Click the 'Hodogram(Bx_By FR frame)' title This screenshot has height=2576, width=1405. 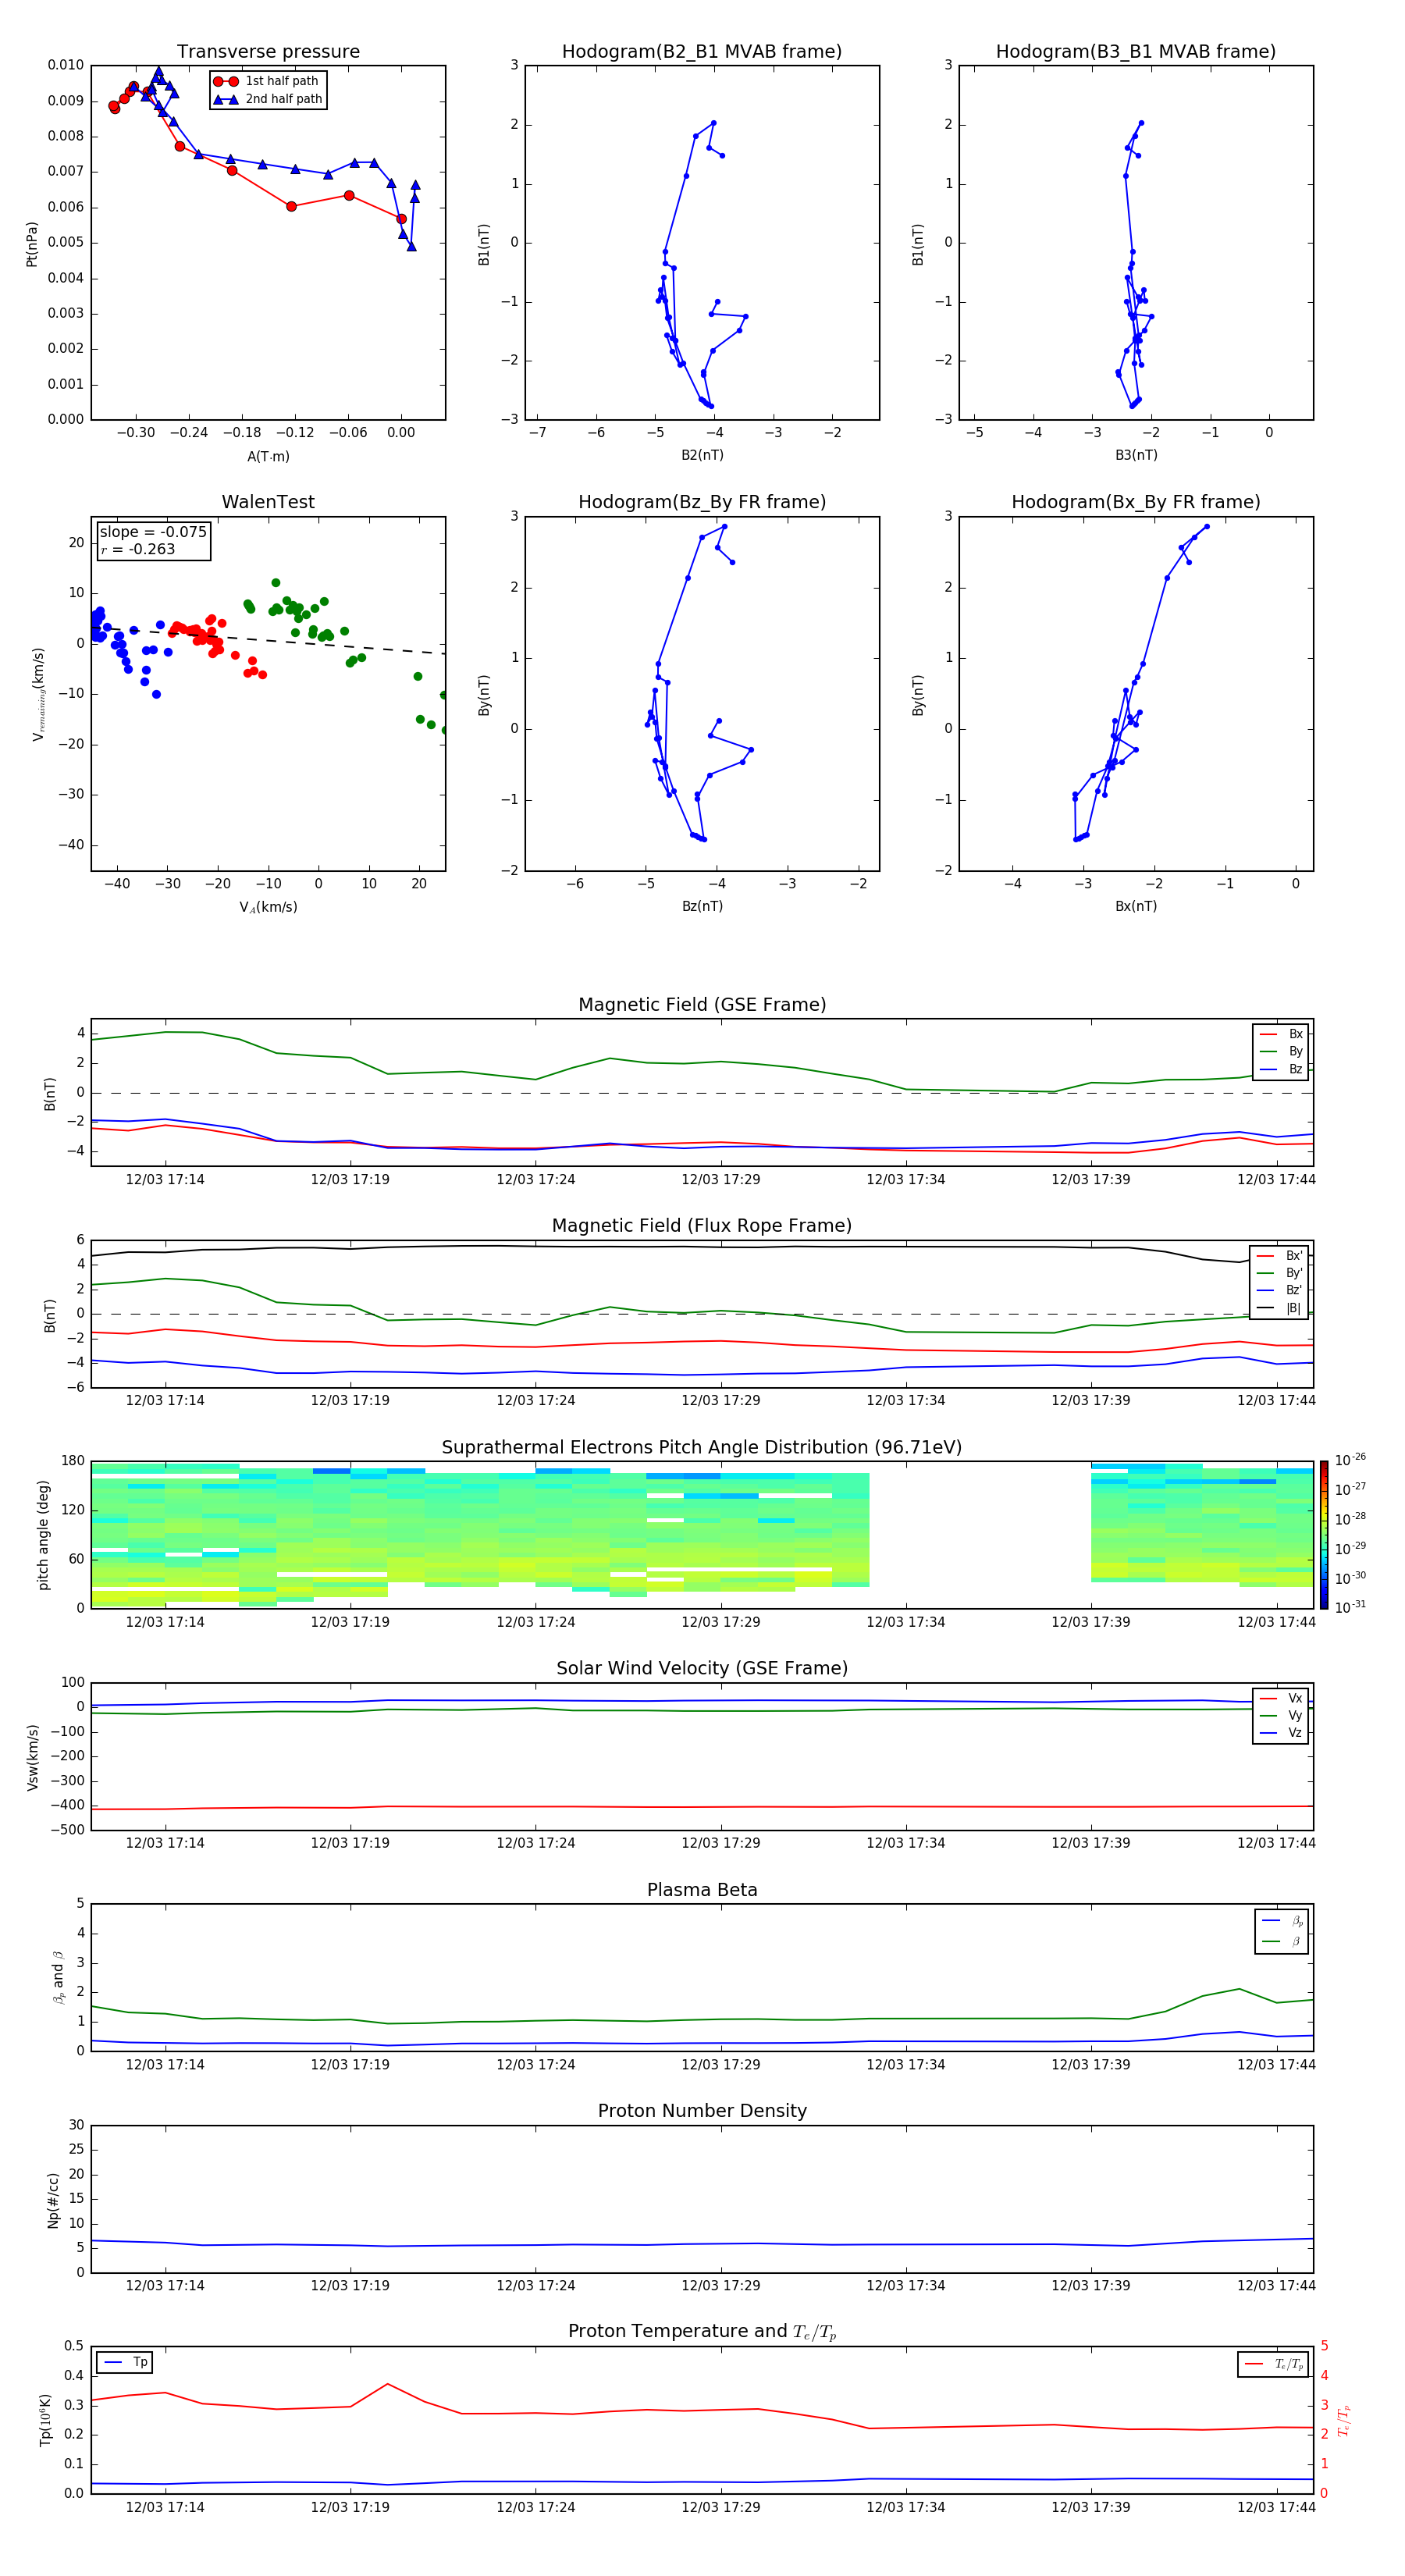pyautogui.click(x=1136, y=502)
